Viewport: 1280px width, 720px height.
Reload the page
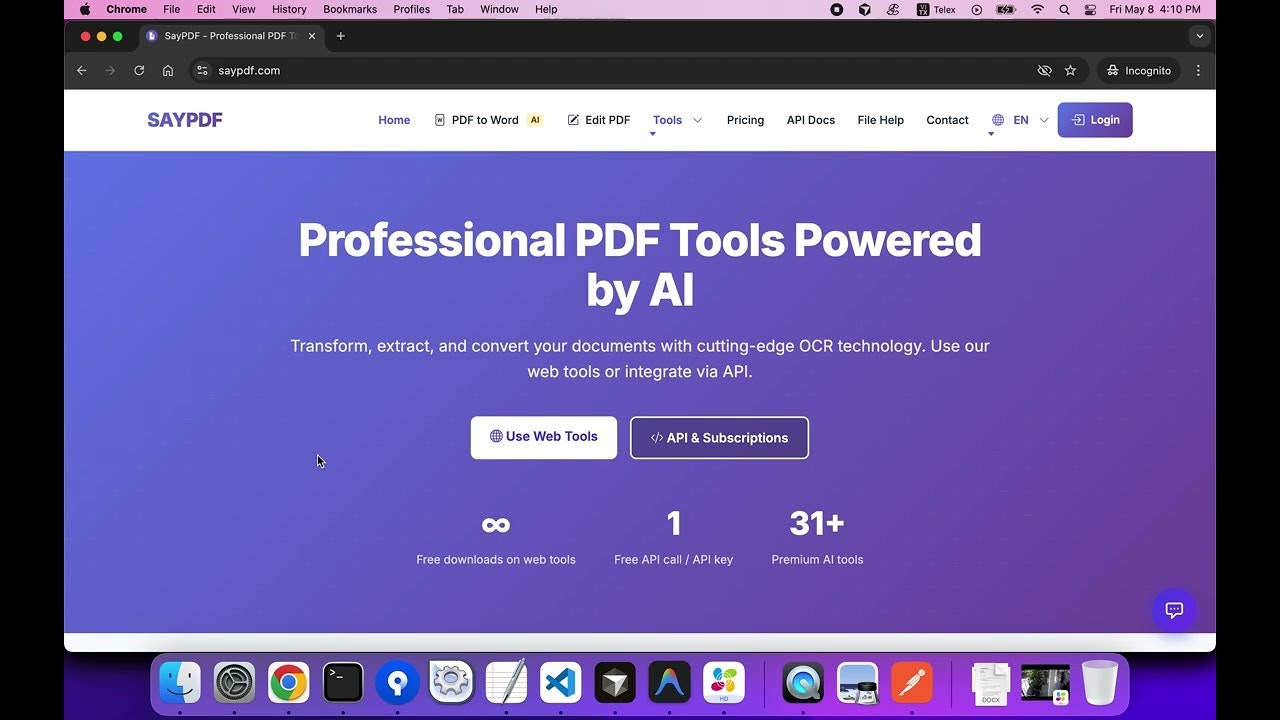pyautogui.click(x=139, y=71)
